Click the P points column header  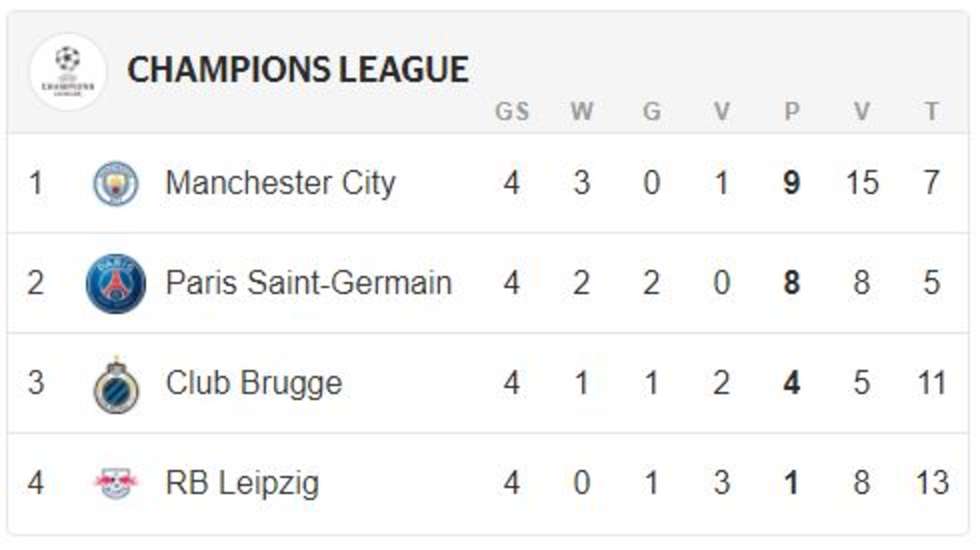coord(792,111)
